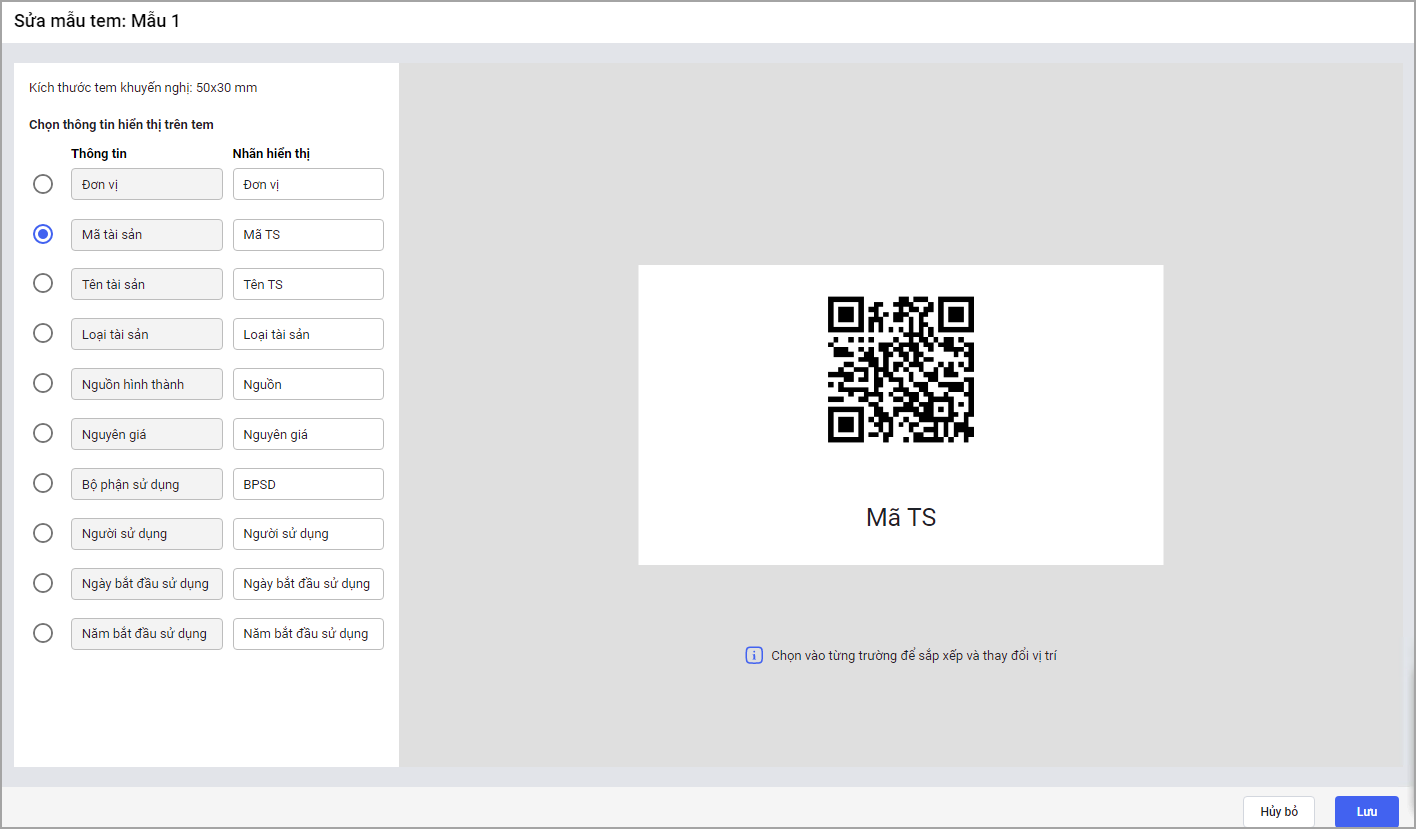The width and height of the screenshot is (1416, 829).
Task: Click the Lưu button
Action: coord(1367,811)
